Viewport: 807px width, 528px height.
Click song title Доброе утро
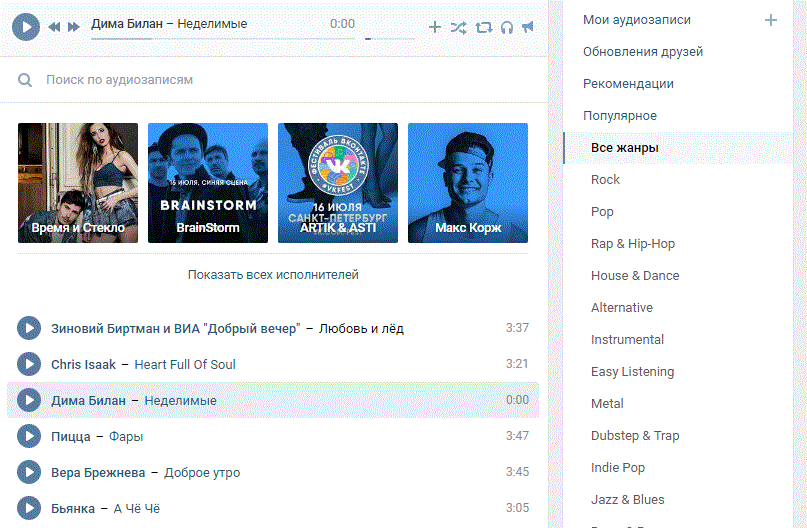pyautogui.click(x=202, y=472)
